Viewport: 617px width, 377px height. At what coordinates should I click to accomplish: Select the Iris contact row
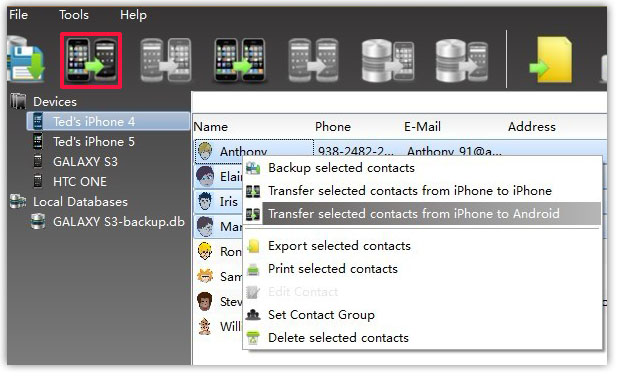218,201
